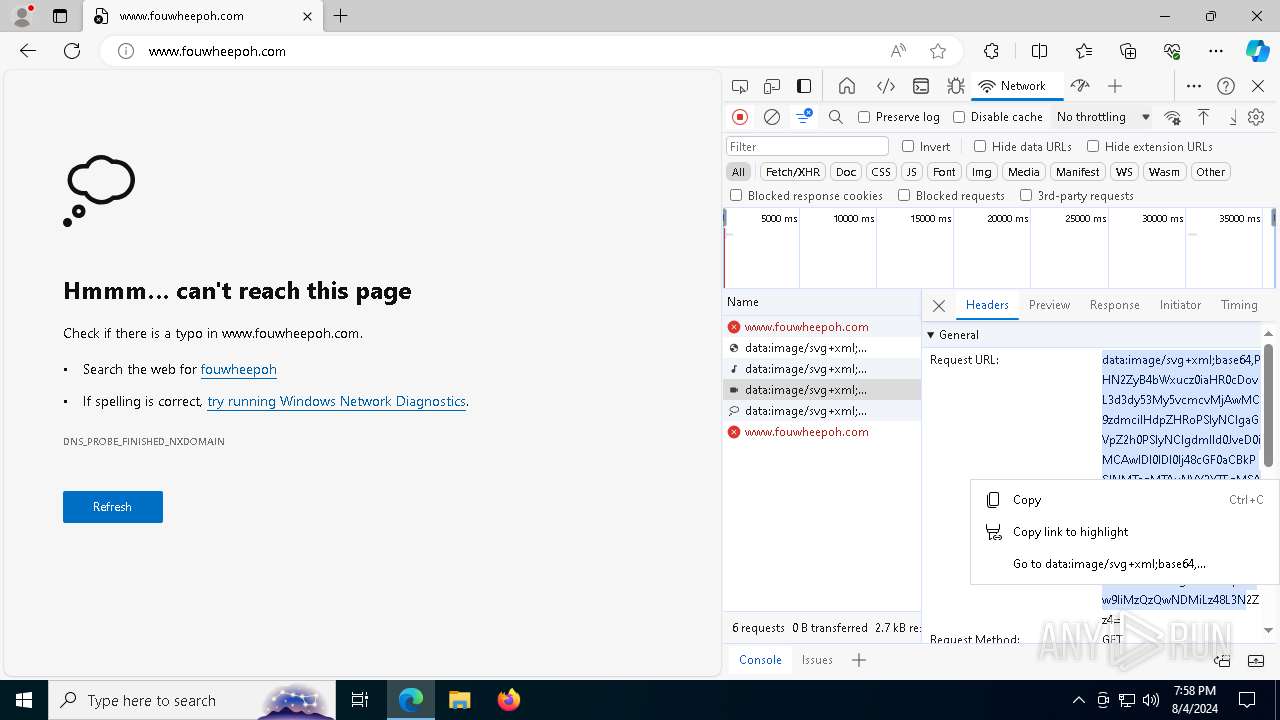Reload the page using toolbar refresh
The image size is (1280, 720).
tap(72, 51)
